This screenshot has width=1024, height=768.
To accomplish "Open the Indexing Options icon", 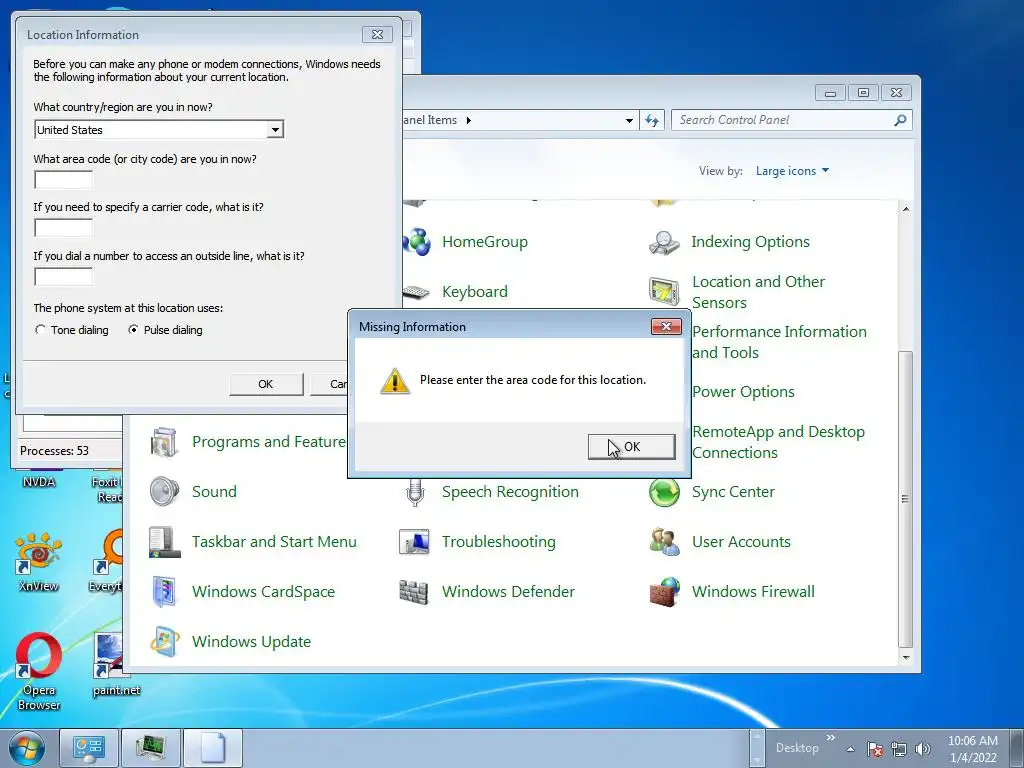I will [x=664, y=242].
